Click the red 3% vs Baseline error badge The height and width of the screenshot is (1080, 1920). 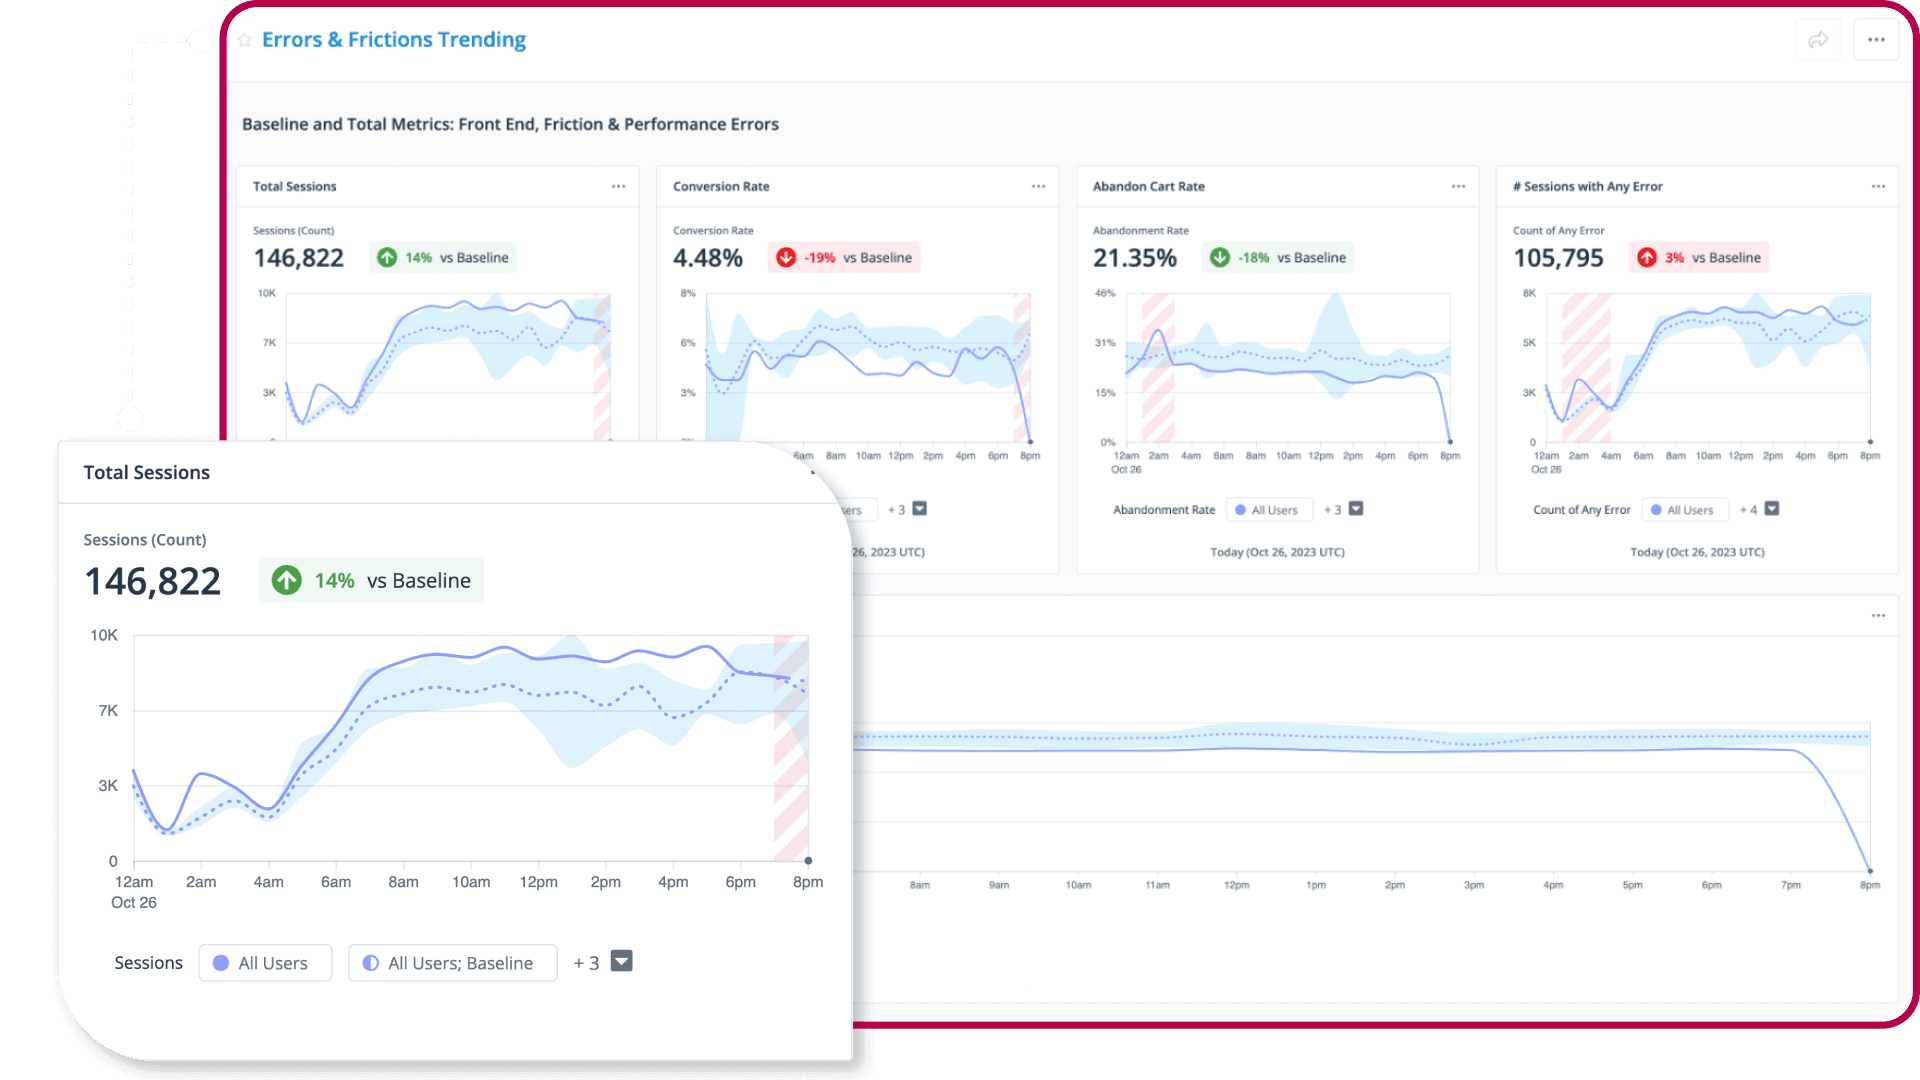1698,257
